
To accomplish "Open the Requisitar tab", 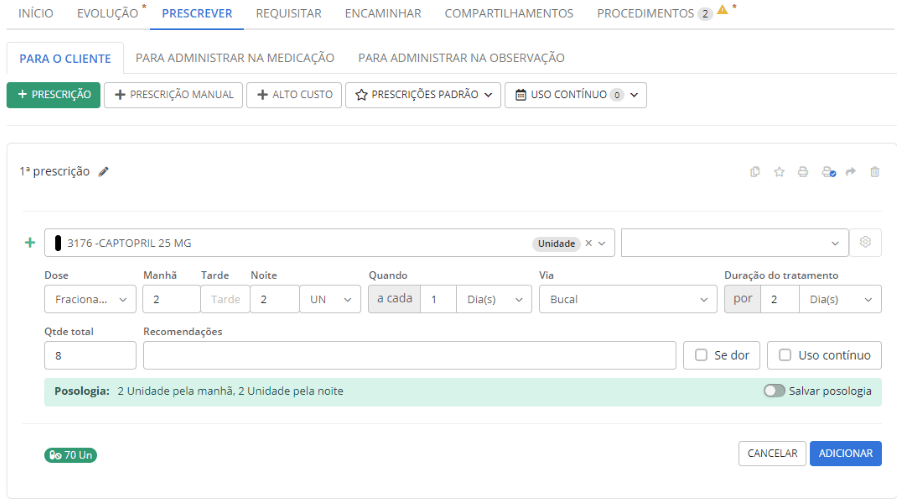I will [x=288, y=13].
